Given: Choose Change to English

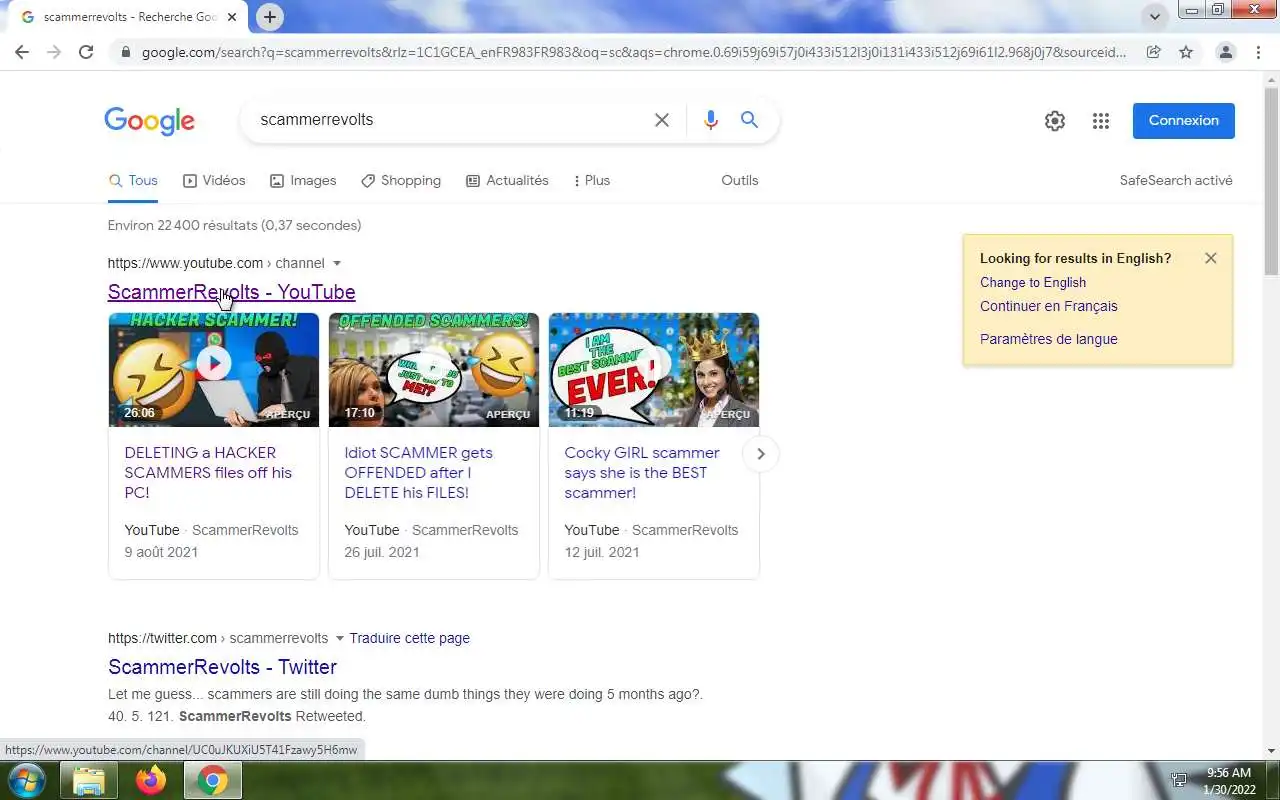Looking at the screenshot, I should tap(1033, 282).
